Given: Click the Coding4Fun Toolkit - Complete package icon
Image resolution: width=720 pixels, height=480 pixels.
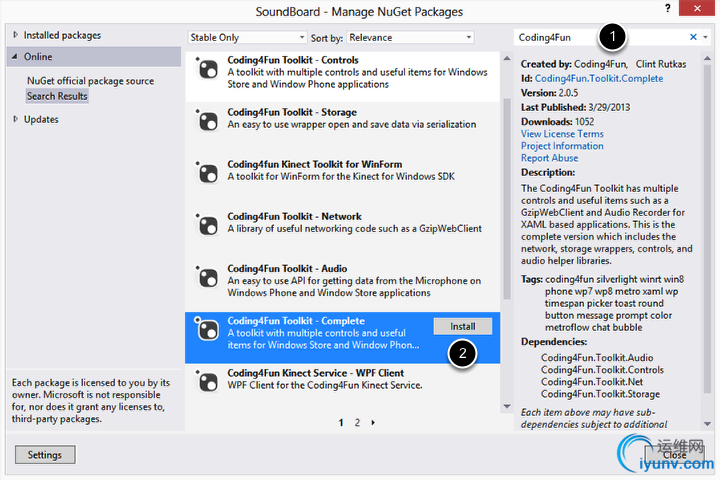Looking at the screenshot, I should [x=207, y=329].
